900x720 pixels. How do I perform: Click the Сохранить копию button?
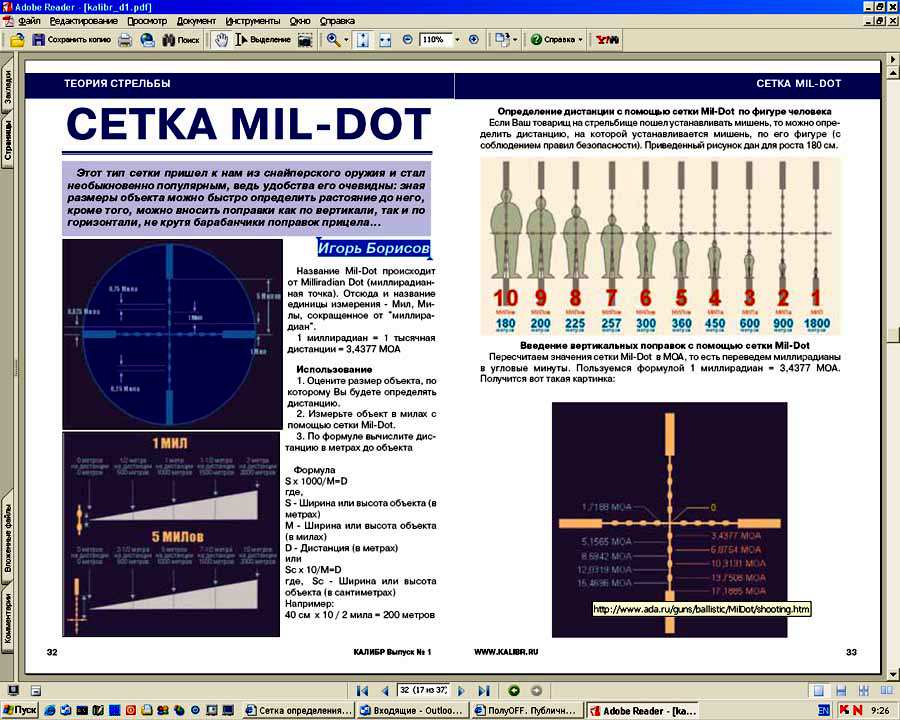click(69, 40)
